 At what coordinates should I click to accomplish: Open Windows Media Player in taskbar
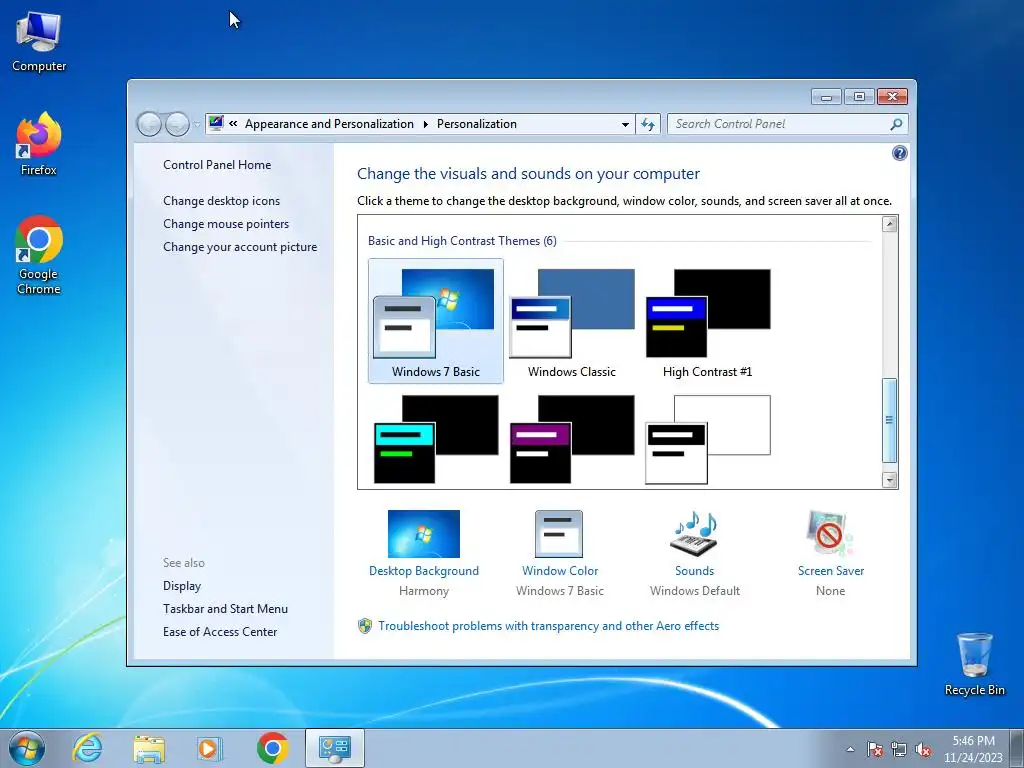[x=210, y=748]
